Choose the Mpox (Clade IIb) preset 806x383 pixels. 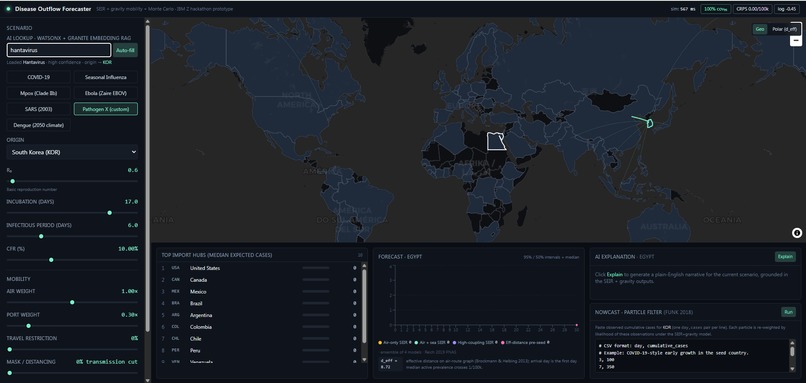click(x=39, y=93)
